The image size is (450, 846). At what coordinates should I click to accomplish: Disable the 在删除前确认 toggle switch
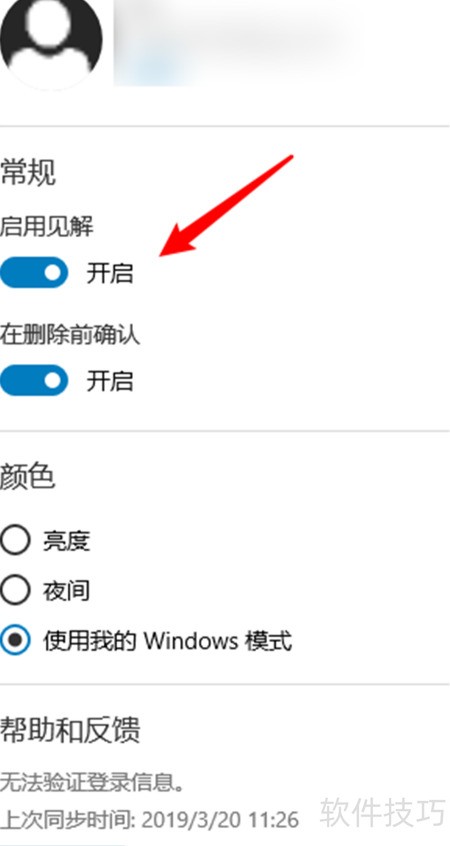pos(34,380)
